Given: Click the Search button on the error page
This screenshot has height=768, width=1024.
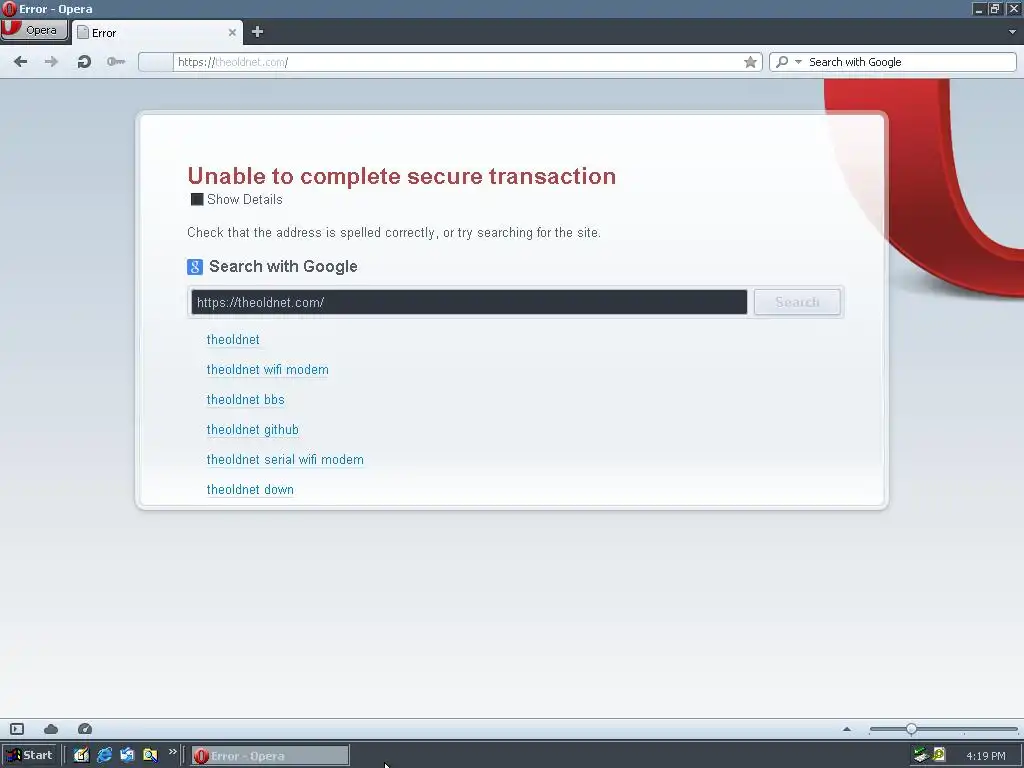Looking at the screenshot, I should (x=797, y=302).
